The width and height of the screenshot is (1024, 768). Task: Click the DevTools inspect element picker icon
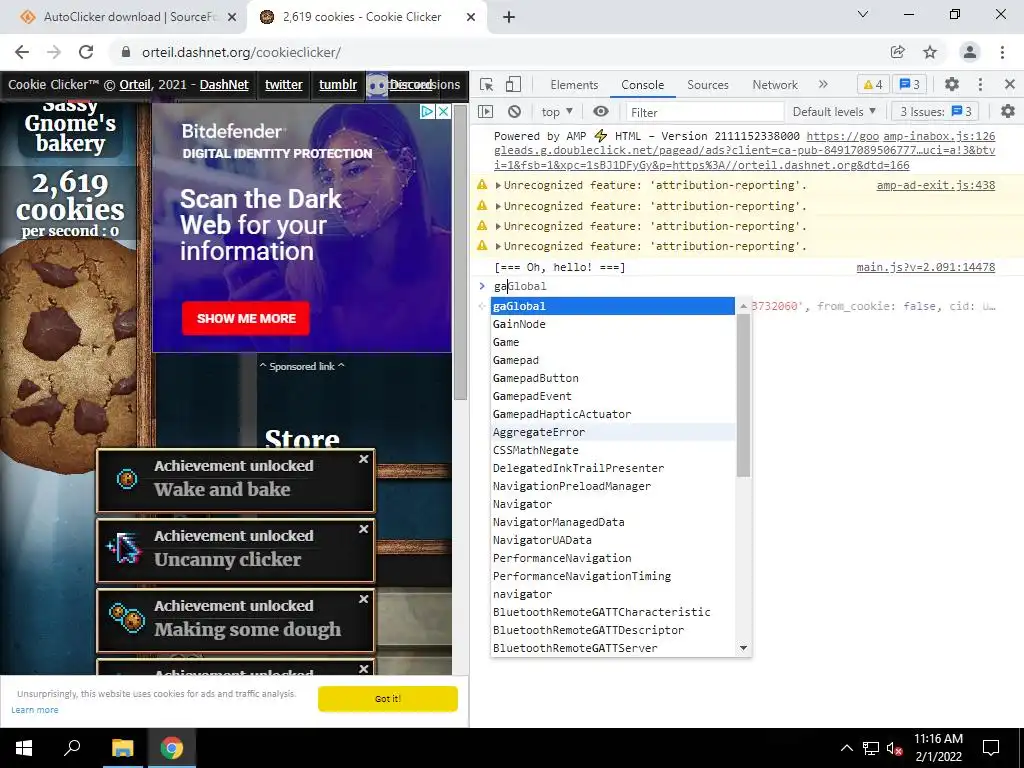(x=487, y=84)
